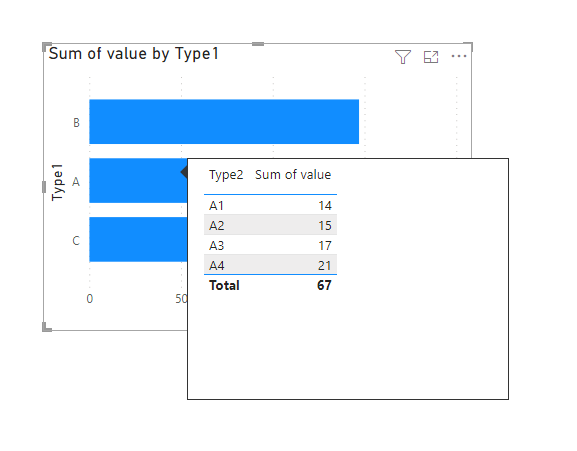This screenshot has height=451, width=577.
Task: Click the left-middle resize handle of visual
Action: click(x=44, y=187)
